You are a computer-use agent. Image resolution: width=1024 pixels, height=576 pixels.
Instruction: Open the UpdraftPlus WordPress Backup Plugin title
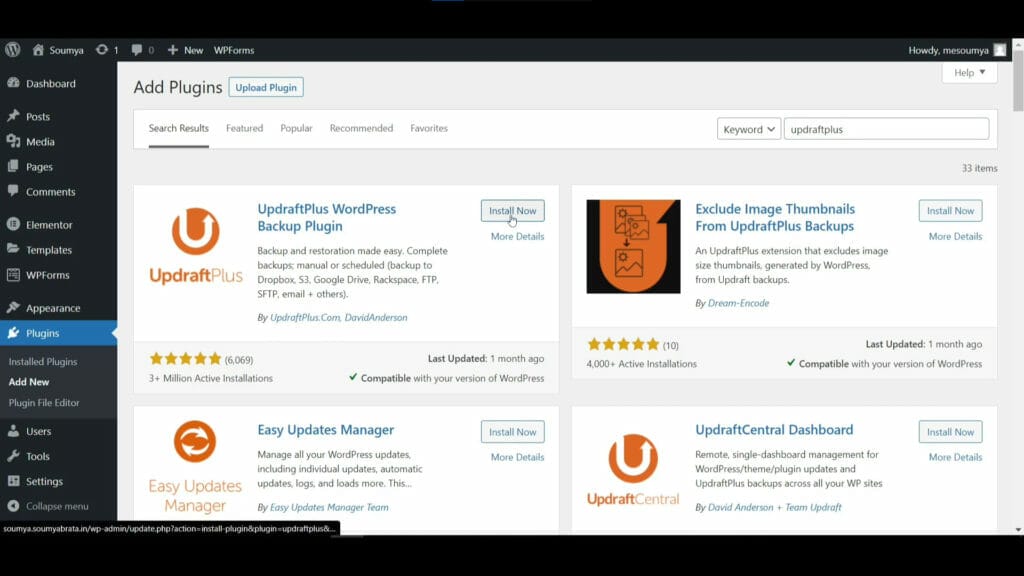pos(327,217)
